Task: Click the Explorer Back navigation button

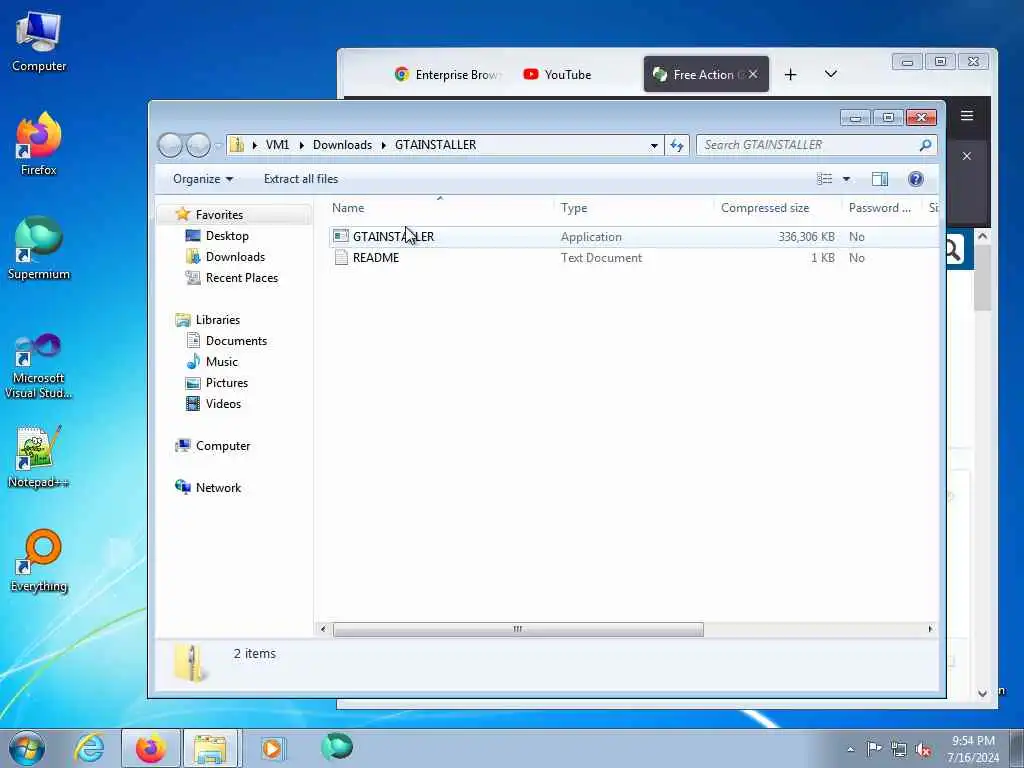Action: pos(170,145)
